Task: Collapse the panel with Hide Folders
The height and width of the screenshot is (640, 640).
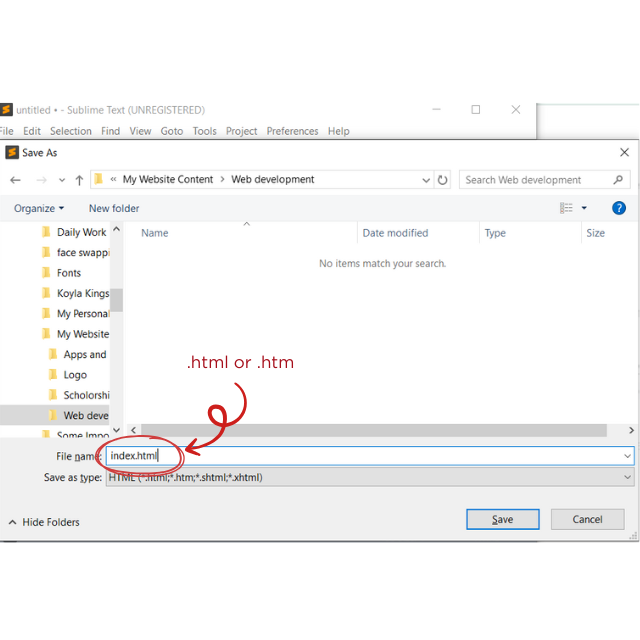Action: (x=44, y=522)
